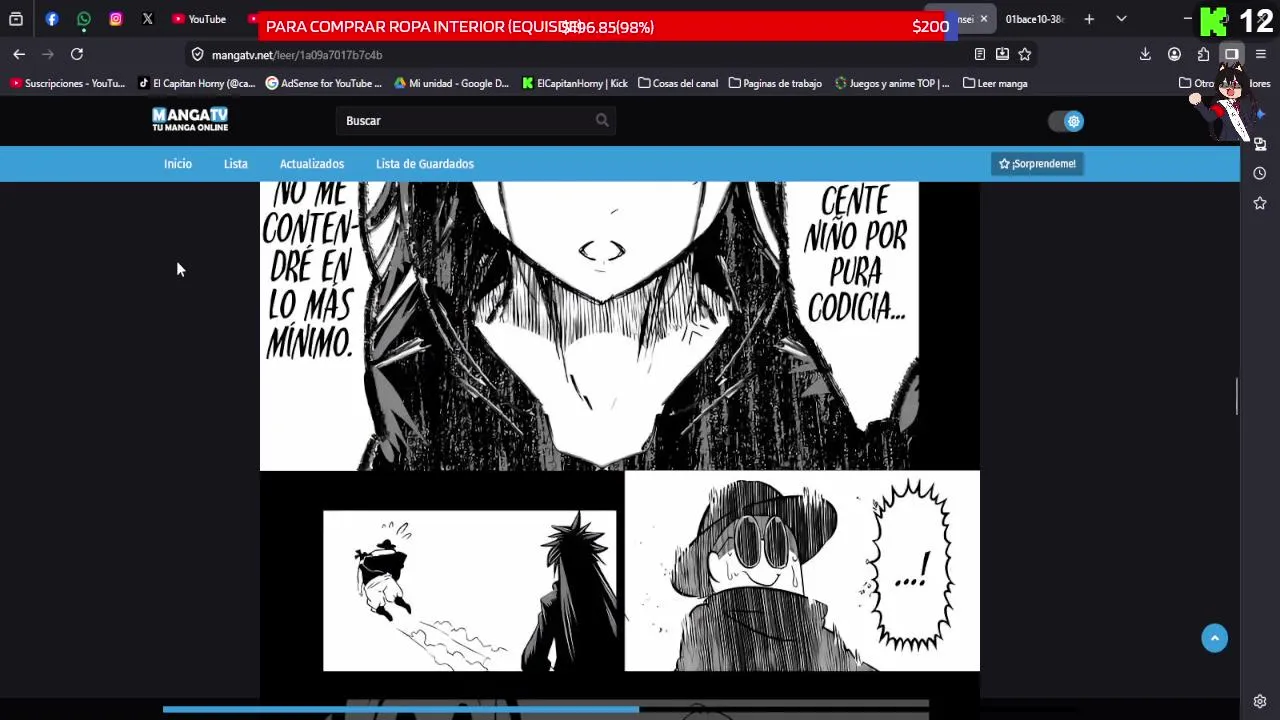Screen dimensions: 1280x720
Task: Open the browser downloads panel
Action: point(1145,54)
